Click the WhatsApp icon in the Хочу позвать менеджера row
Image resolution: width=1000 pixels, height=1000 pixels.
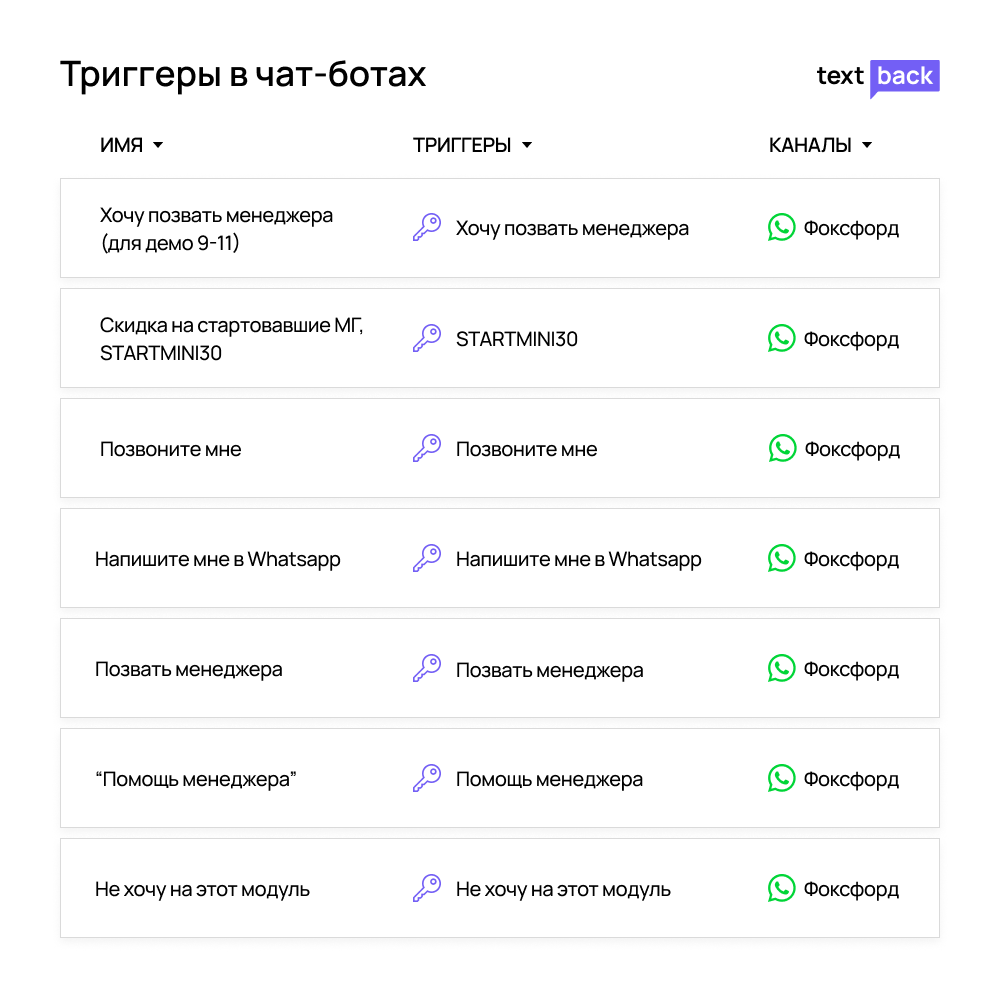781,227
